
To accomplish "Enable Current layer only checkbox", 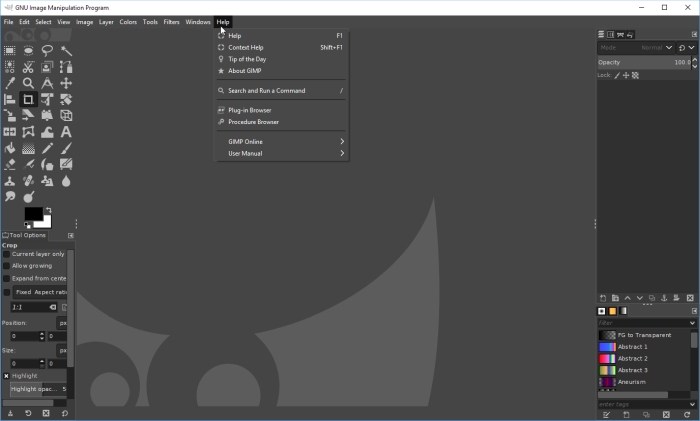I will [x=6, y=254].
